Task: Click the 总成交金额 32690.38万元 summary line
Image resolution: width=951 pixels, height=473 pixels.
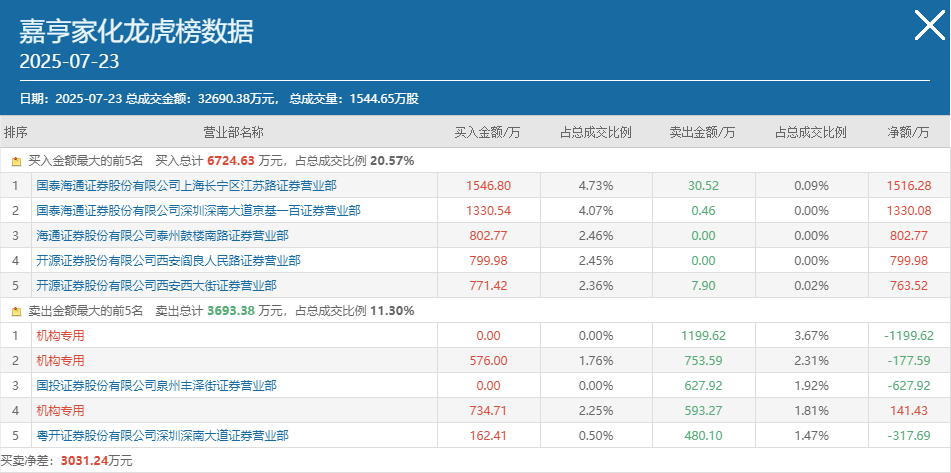Action: coord(219,99)
